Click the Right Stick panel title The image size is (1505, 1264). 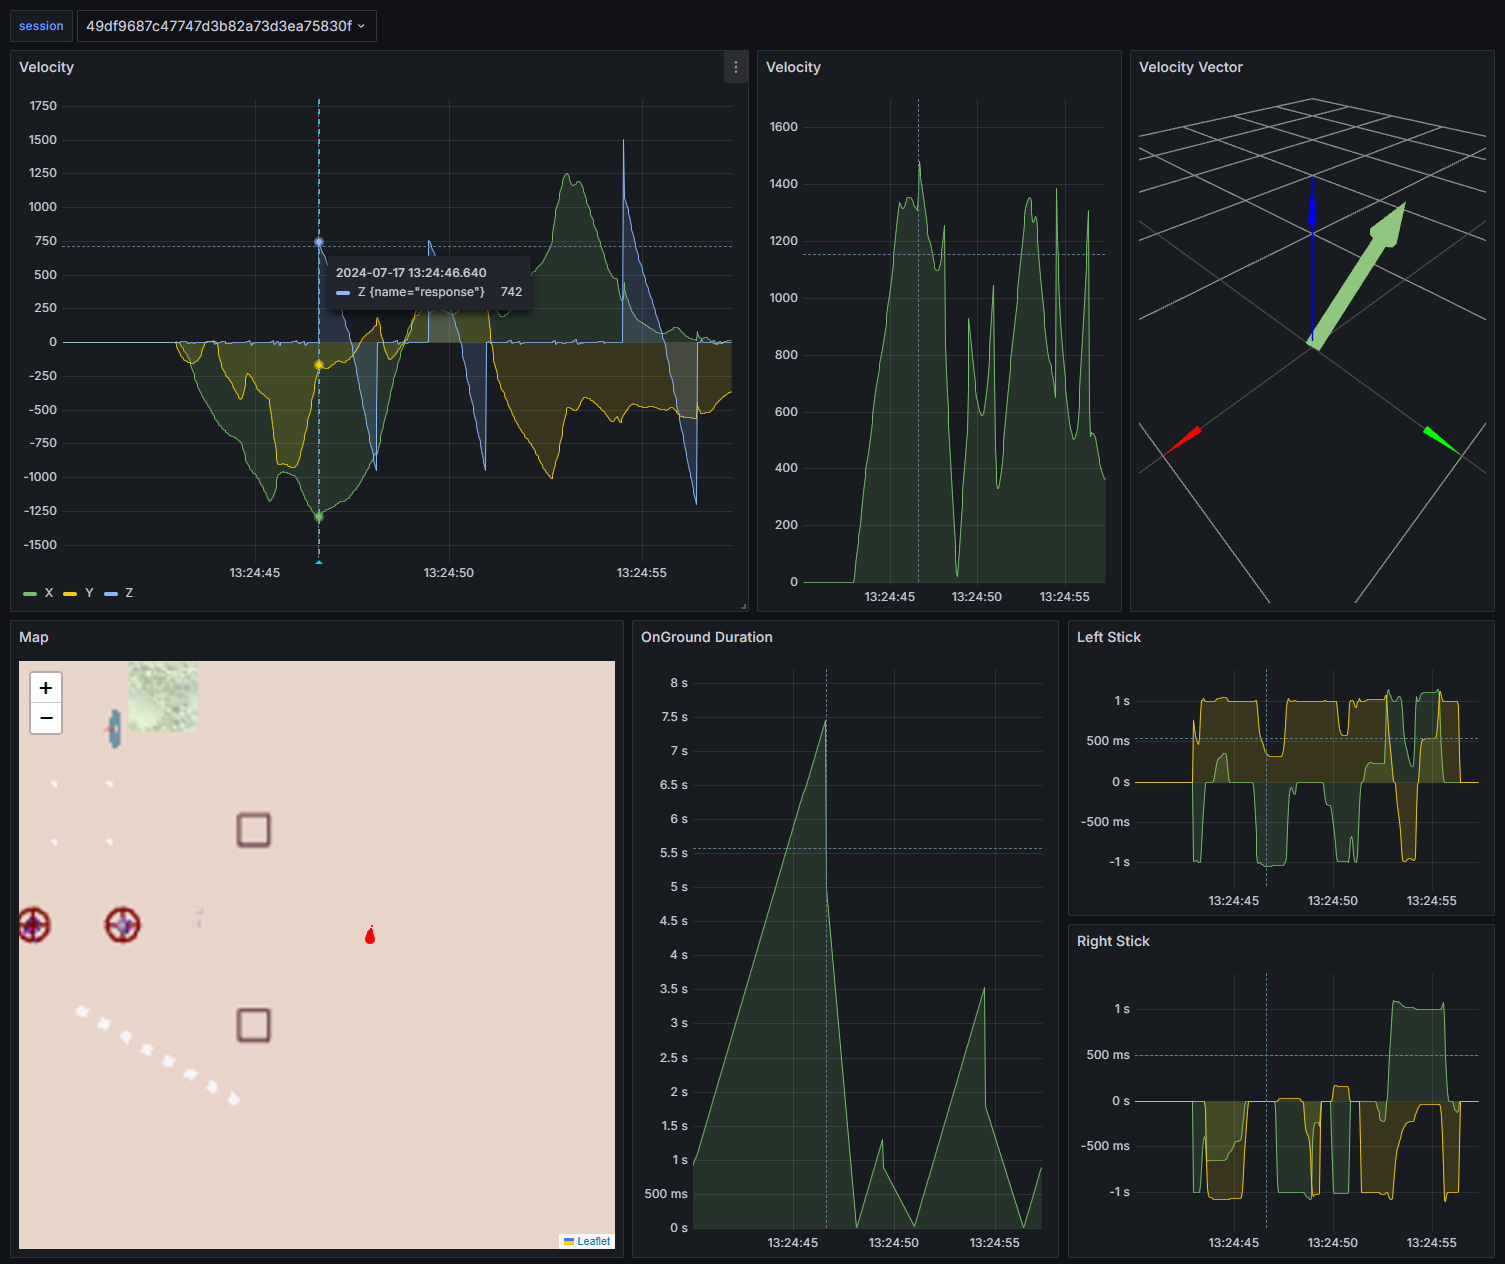[1113, 941]
